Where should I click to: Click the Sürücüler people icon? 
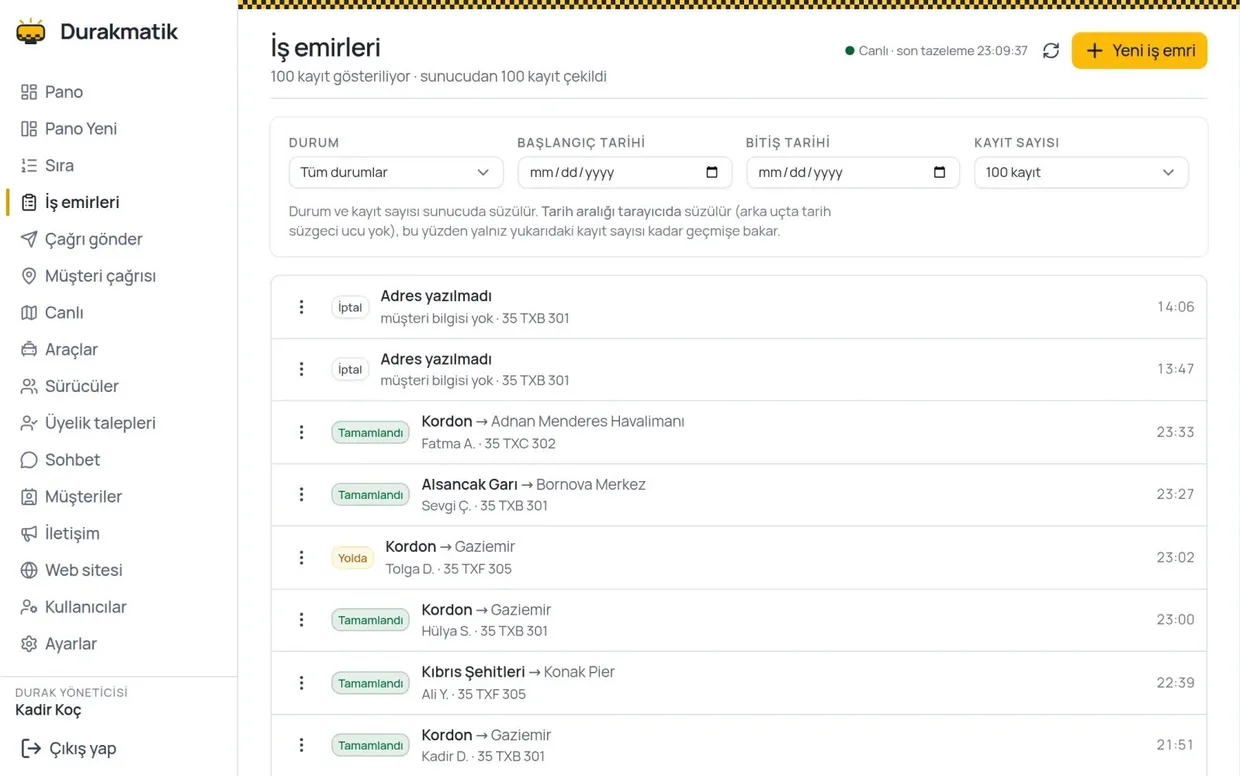(x=29, y=386)
